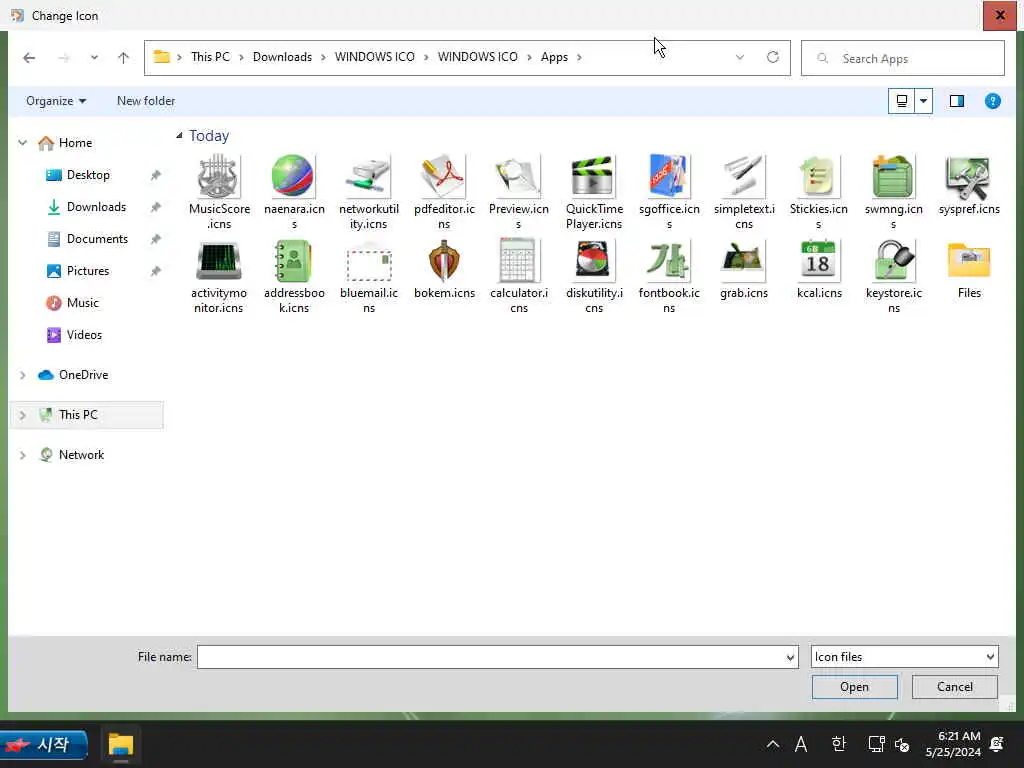Screen dimensions: 1024x768
Task: Expand the OneDrive tree node
Action: [x=22, y=375]
